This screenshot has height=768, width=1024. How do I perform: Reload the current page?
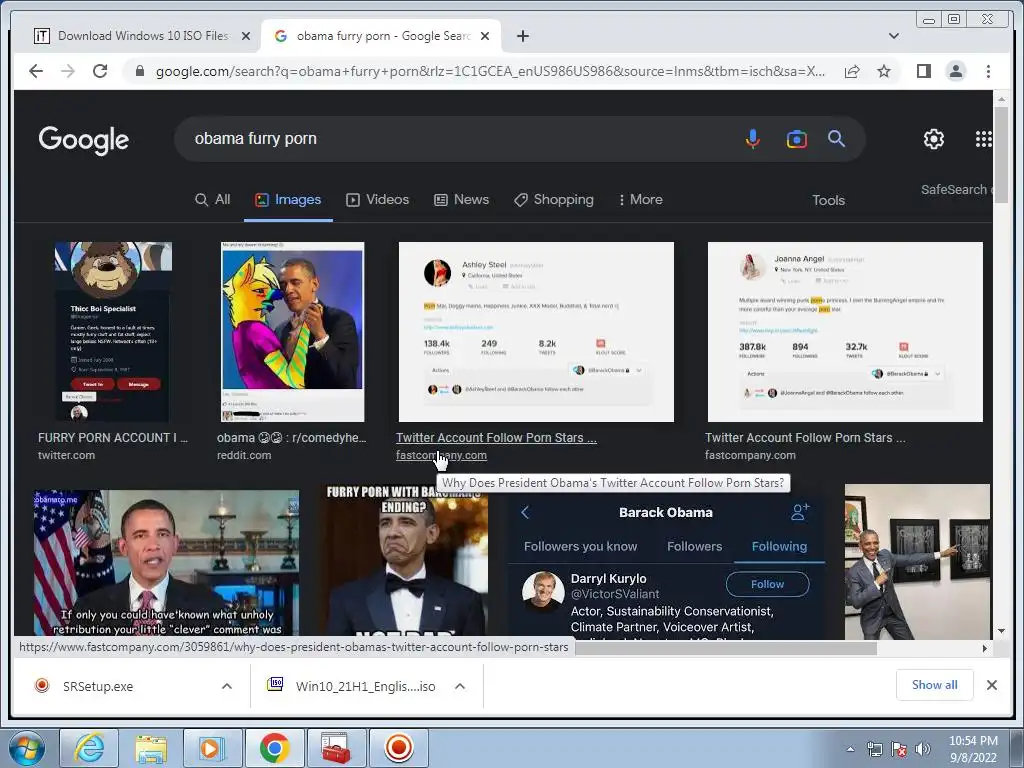[100, 71]
